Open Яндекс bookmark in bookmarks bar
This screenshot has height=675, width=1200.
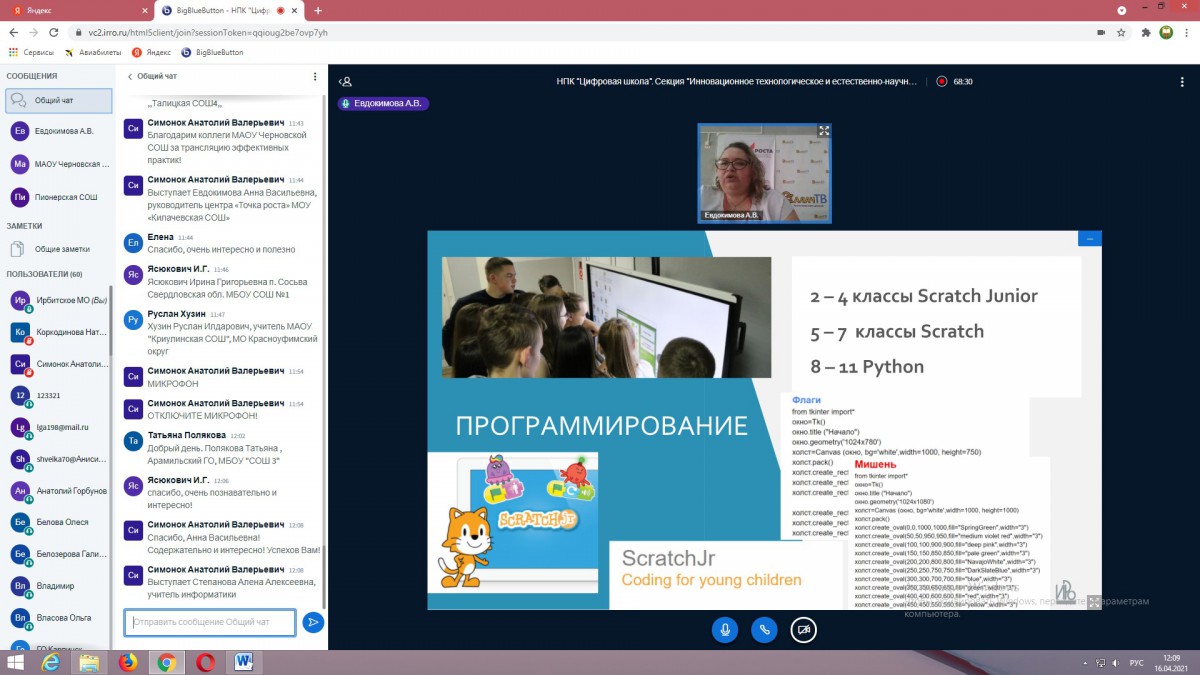tap(151, 52)
